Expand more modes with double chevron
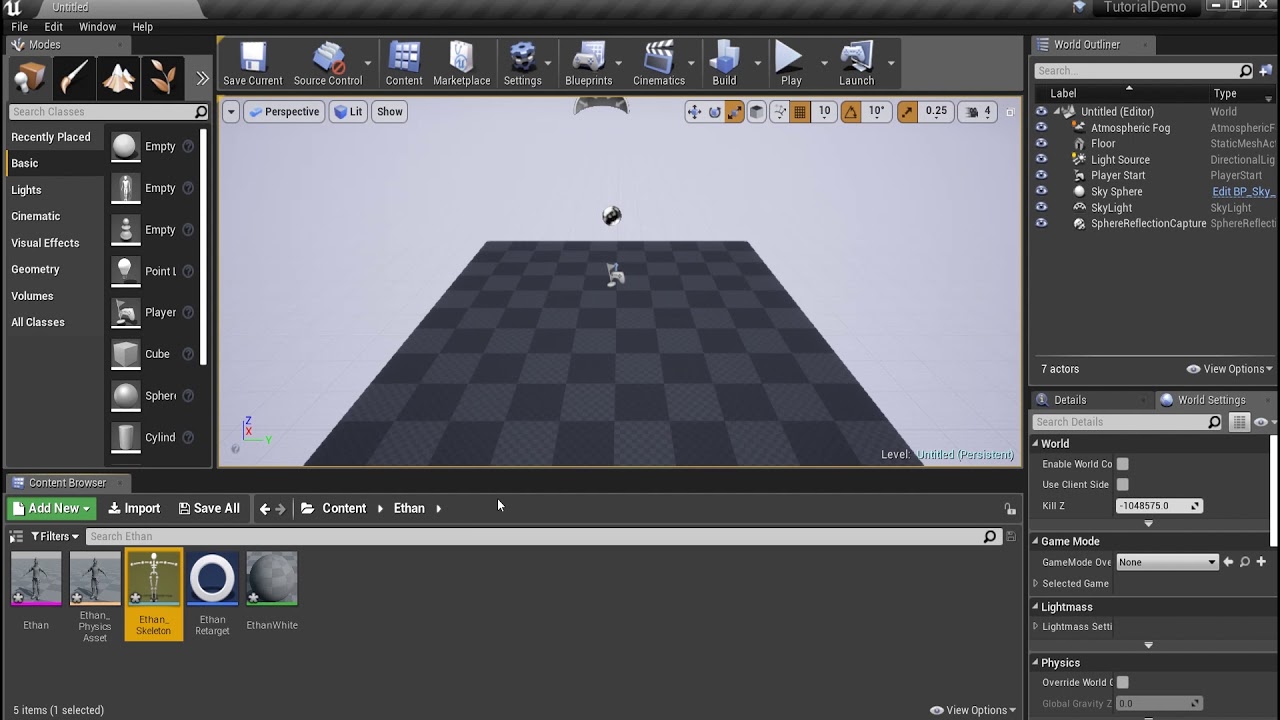This screenshot has width=1280, height=720. point(202,78)
